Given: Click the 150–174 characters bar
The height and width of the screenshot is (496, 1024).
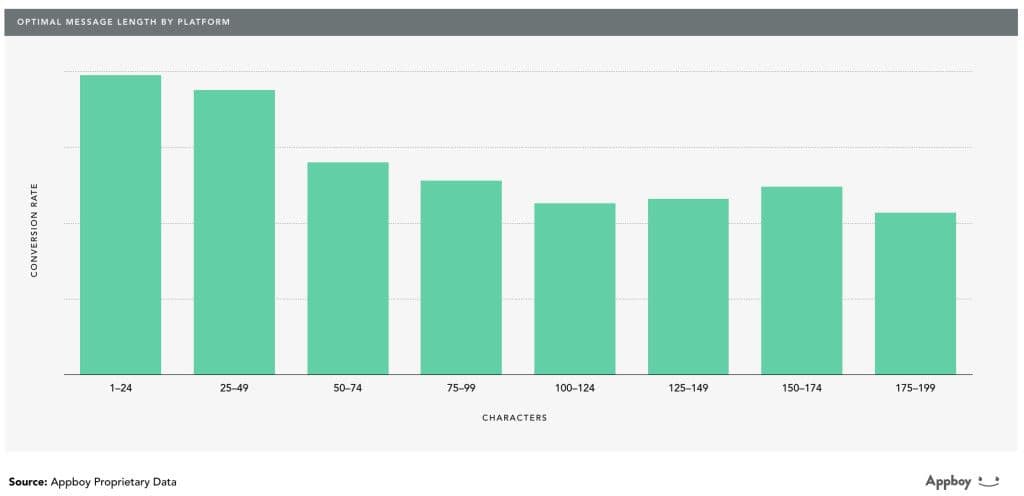Looking at the screenshot, I should click(x=801, y=280).
